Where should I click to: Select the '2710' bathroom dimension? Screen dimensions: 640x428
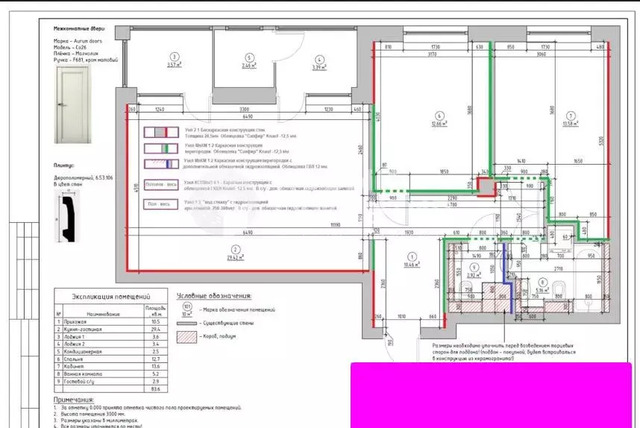point(559,269)
